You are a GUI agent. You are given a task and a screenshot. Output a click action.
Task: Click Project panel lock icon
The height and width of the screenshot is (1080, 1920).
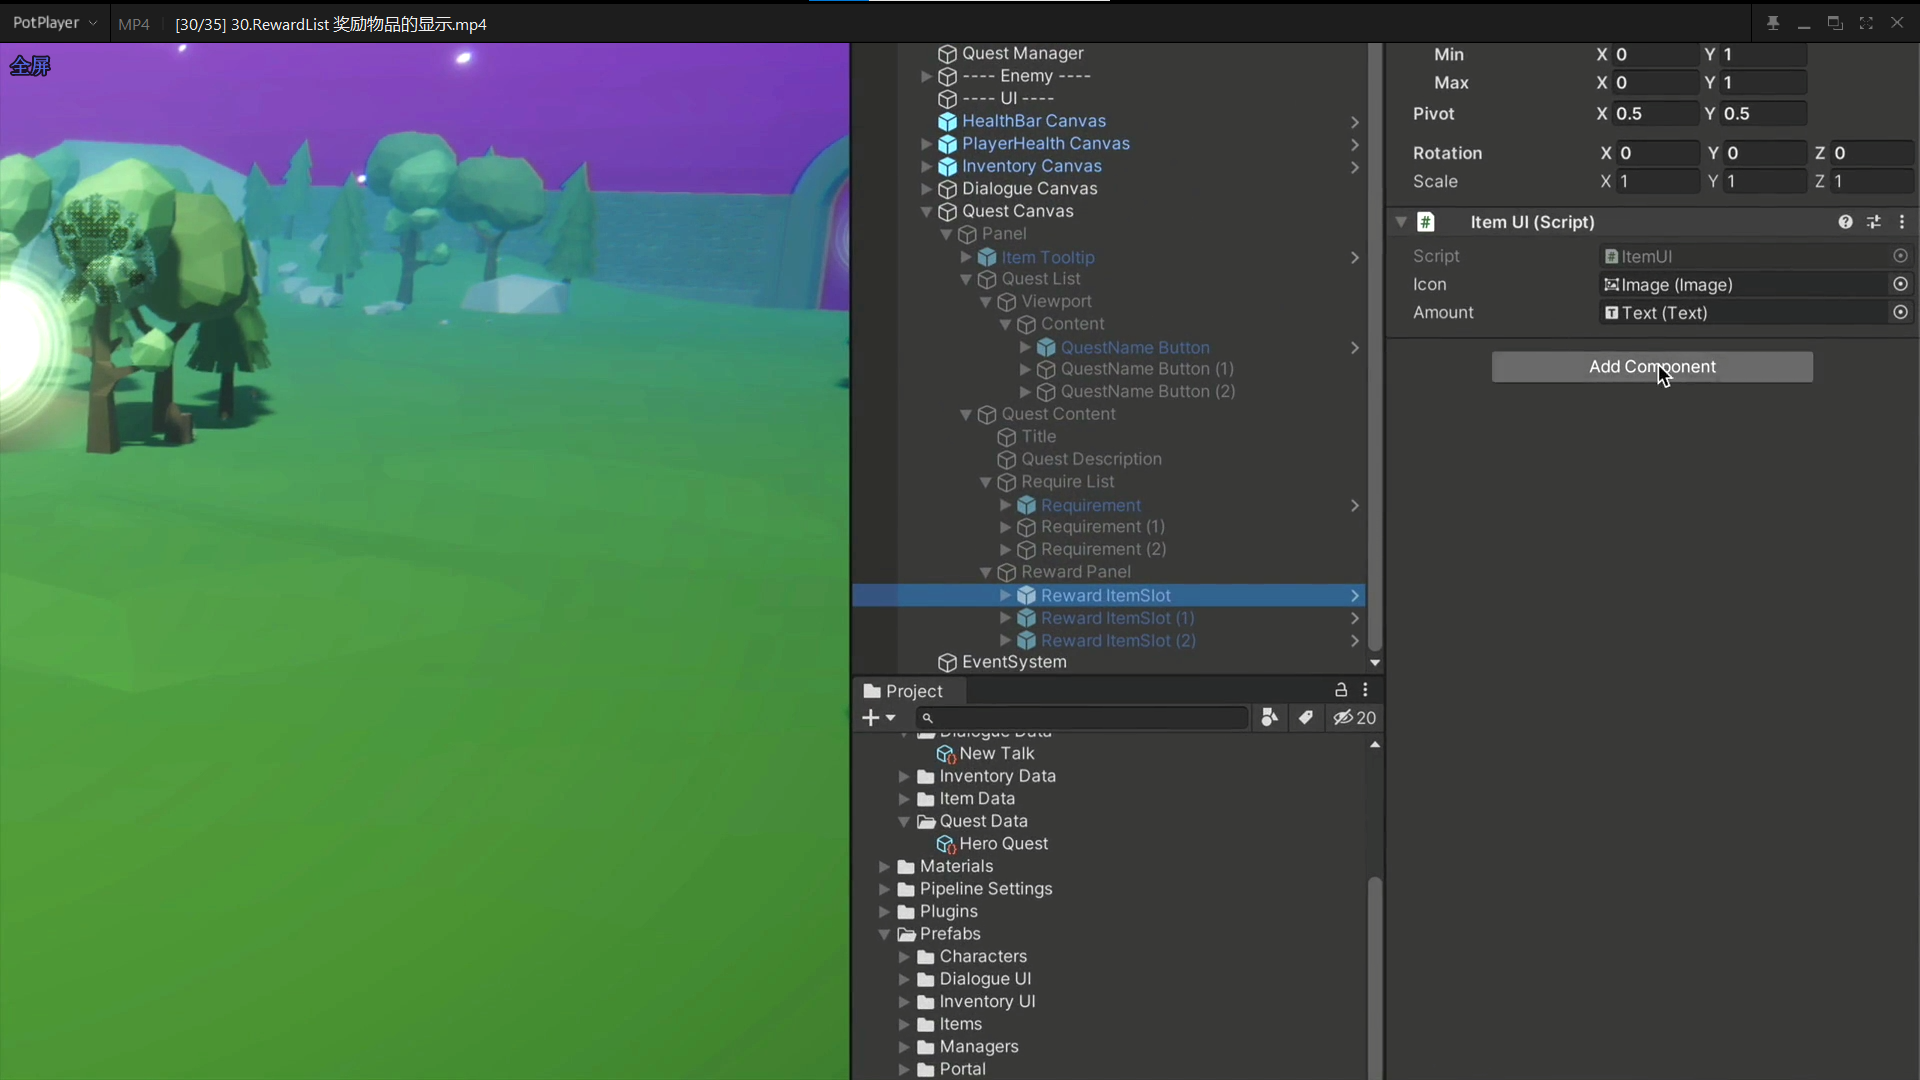coord(1341,690)
